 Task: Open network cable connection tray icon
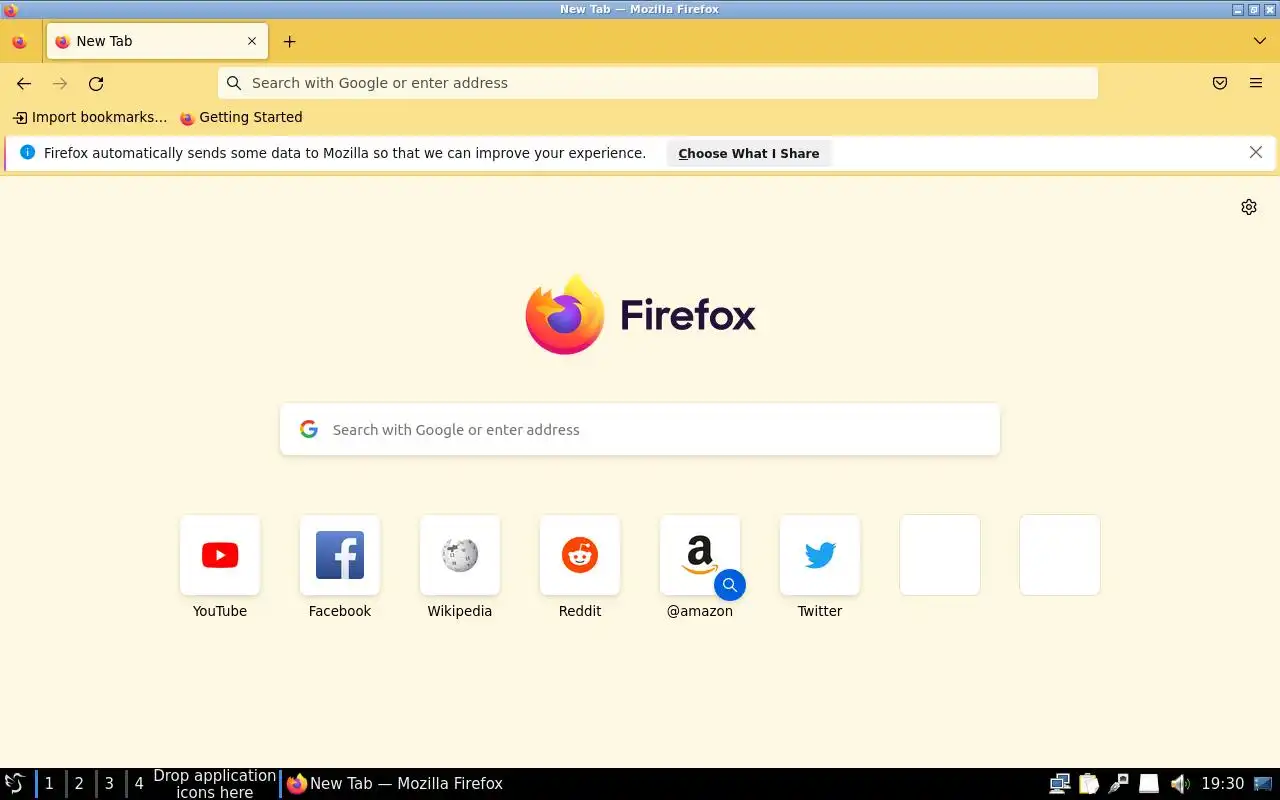tap(1119, 784)
